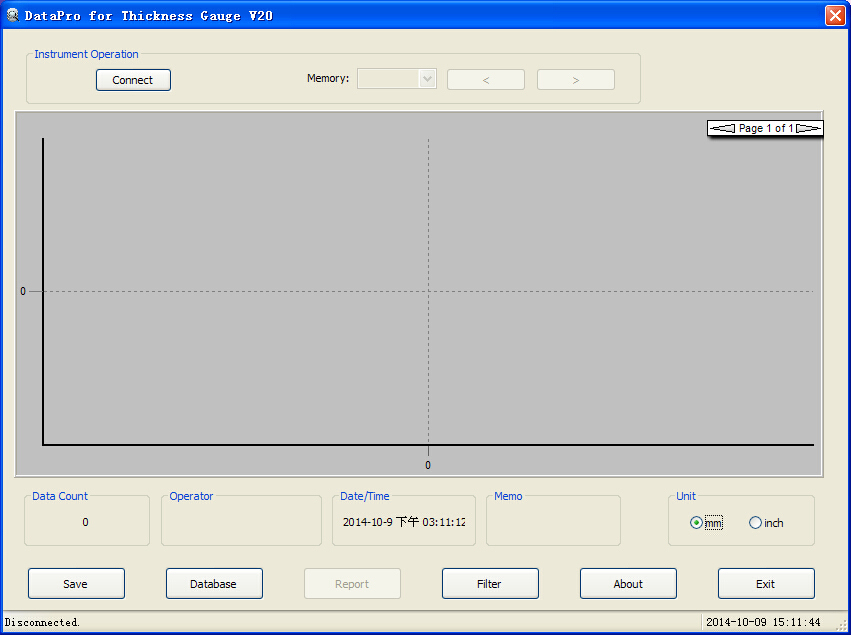Click the 'Memory:' label
Viewport: 851px width, 635px height.
click(x=328, y=78)
